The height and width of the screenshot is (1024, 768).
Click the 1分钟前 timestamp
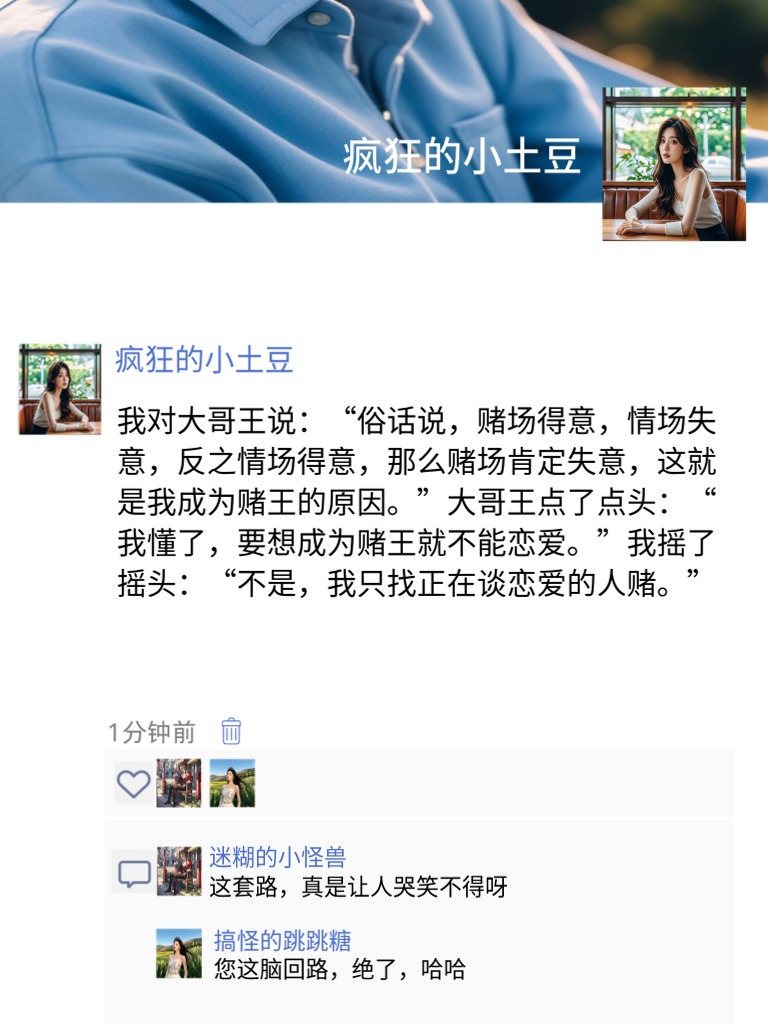pos(152,733)
